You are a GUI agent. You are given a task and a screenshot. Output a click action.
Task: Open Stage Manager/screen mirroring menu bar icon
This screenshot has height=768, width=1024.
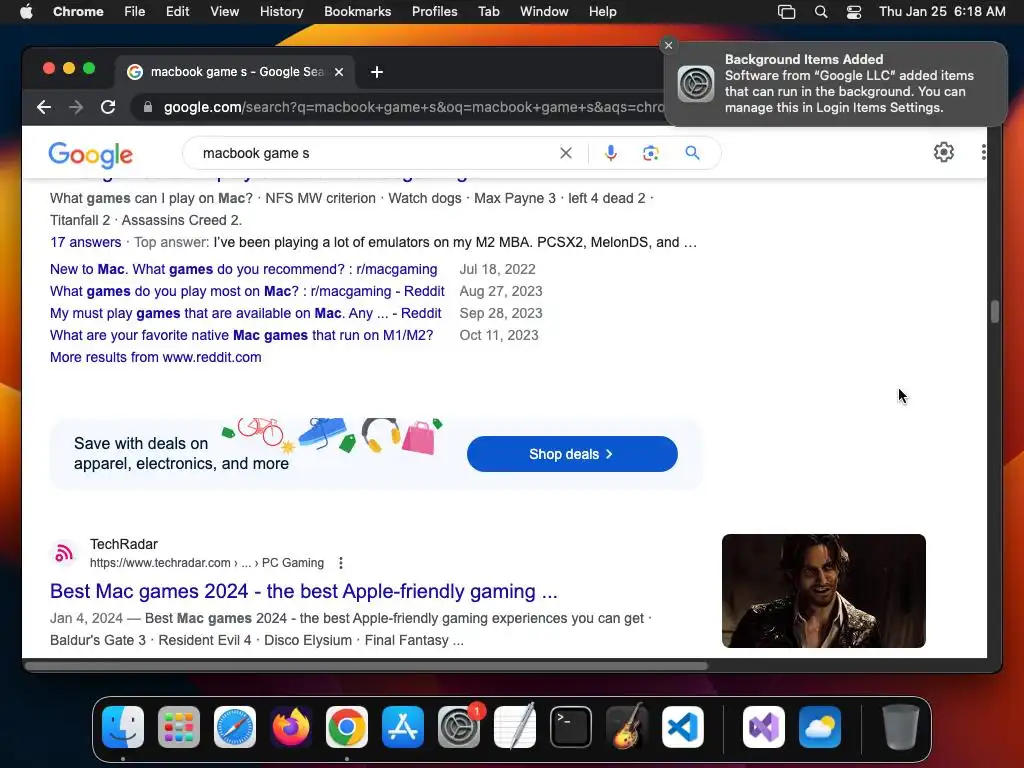coord(786,12)
